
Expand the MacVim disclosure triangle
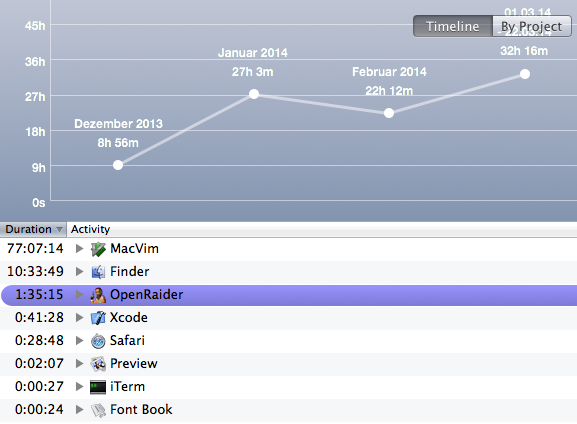click(79, 248)
